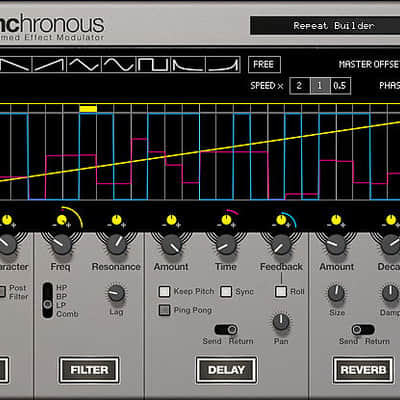Image resolution: width=400 pixels, height=400 pixels.
Task: Click the delay Time knob
Action: click(226, 245)
